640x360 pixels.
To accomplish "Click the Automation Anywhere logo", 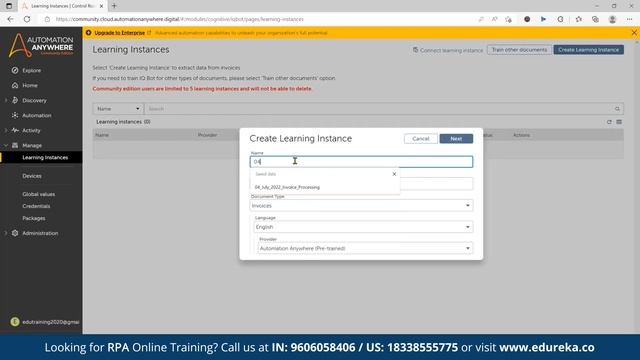I will pyautogui.click(x=41, y=45).
